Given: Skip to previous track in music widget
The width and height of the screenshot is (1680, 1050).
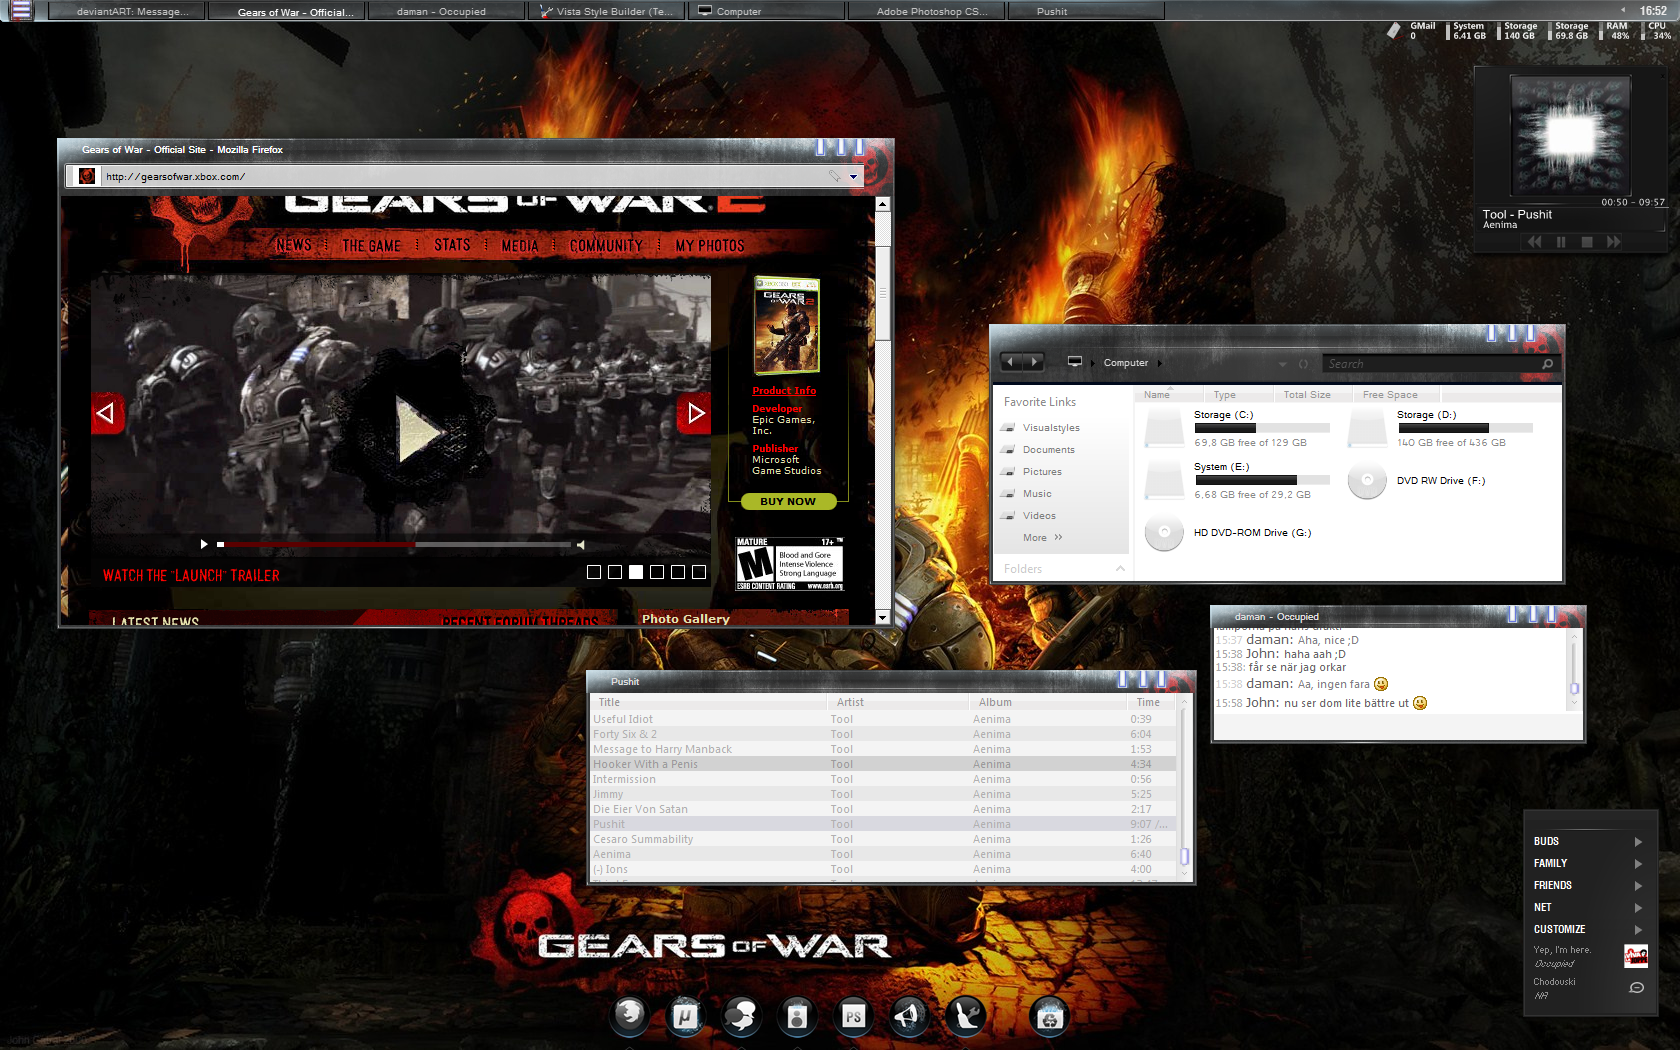Looking at the screenshot, I should 1534,242.
